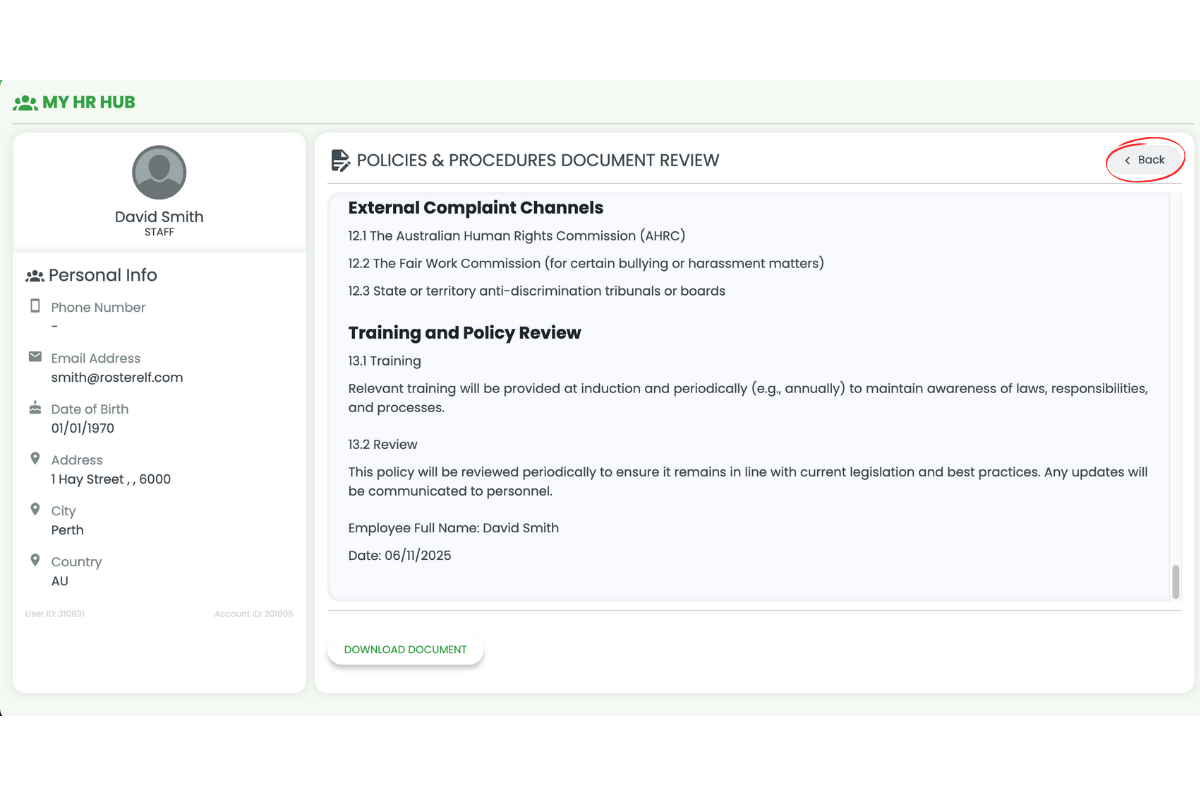Click the document icon beside Policies & Procedures
The width and height of the screenshot is (1200, 800).
click(340, 159)
